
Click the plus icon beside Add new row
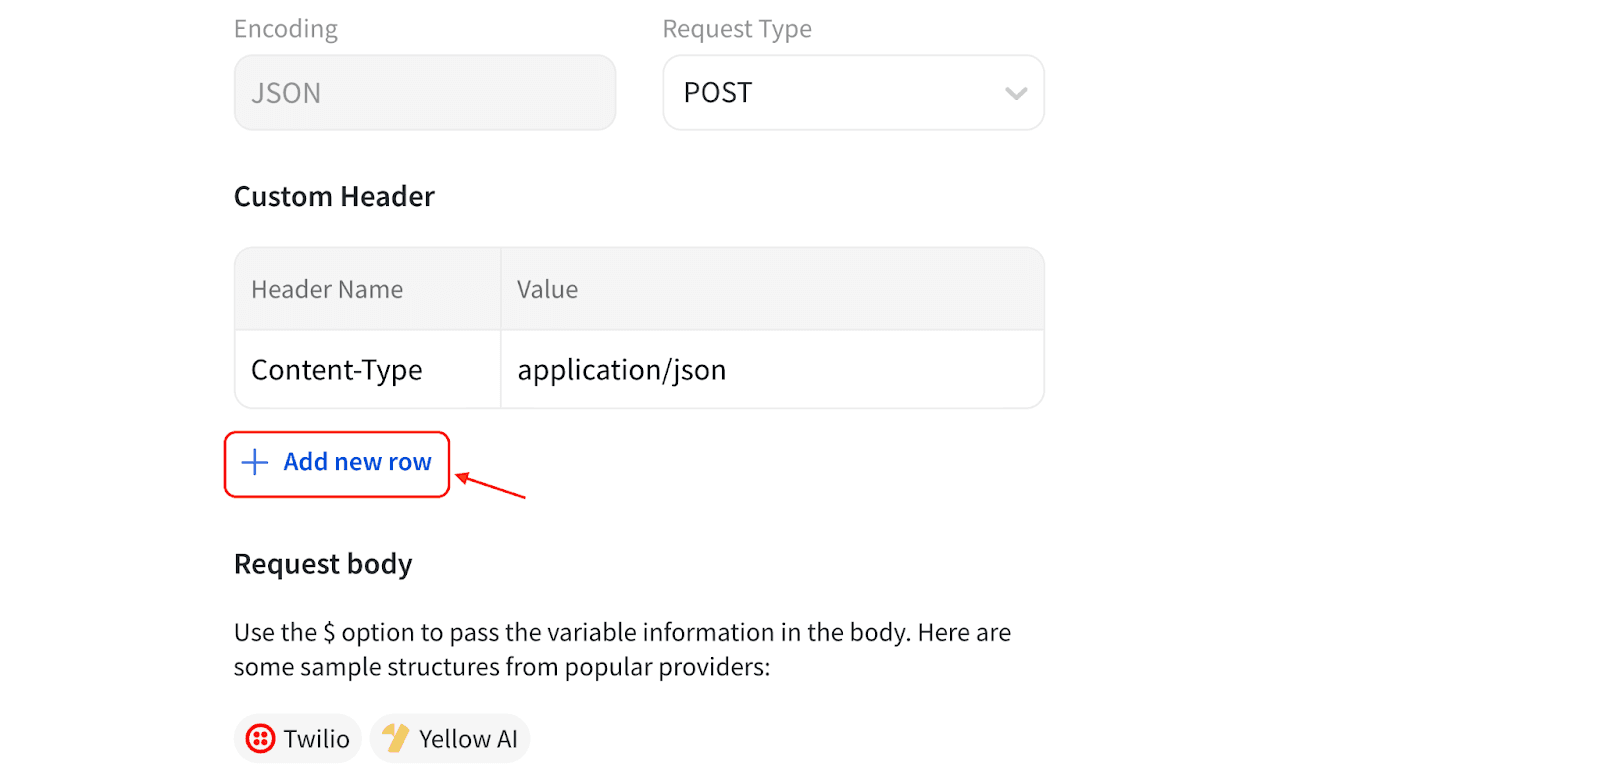tap(255, 462)
